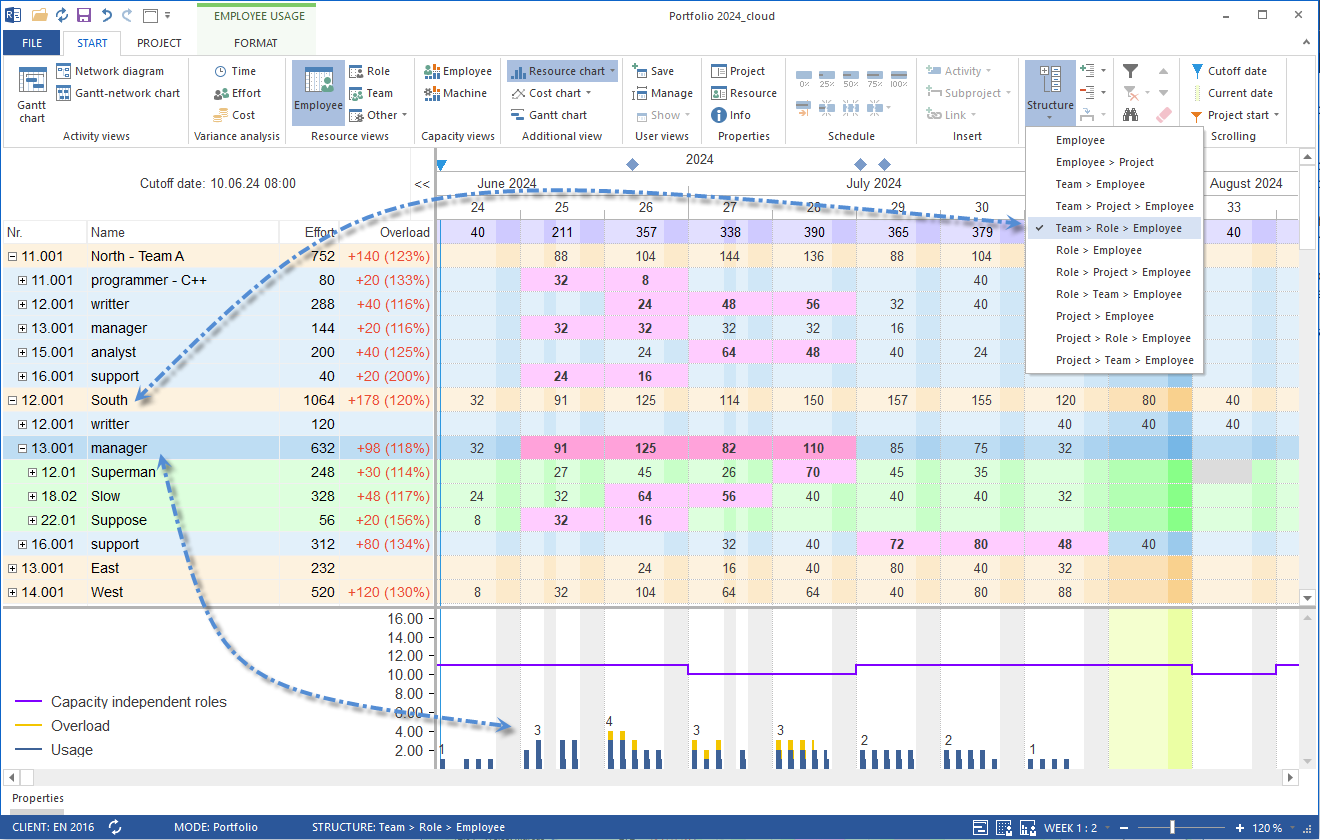1320x840 pixels.
Task: Set progress to 100% in Schedule group
Action: point(898,78)
